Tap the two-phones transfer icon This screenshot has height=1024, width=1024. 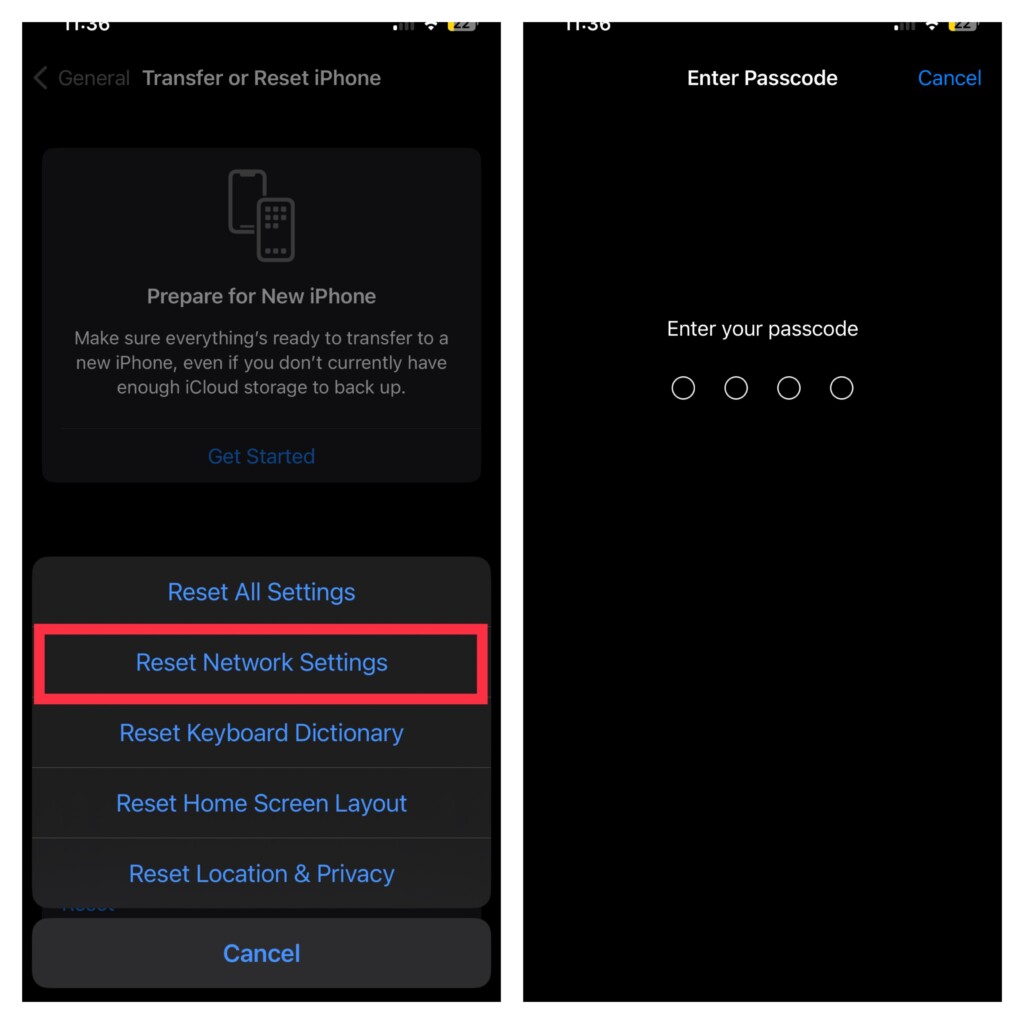click(261, 215)
